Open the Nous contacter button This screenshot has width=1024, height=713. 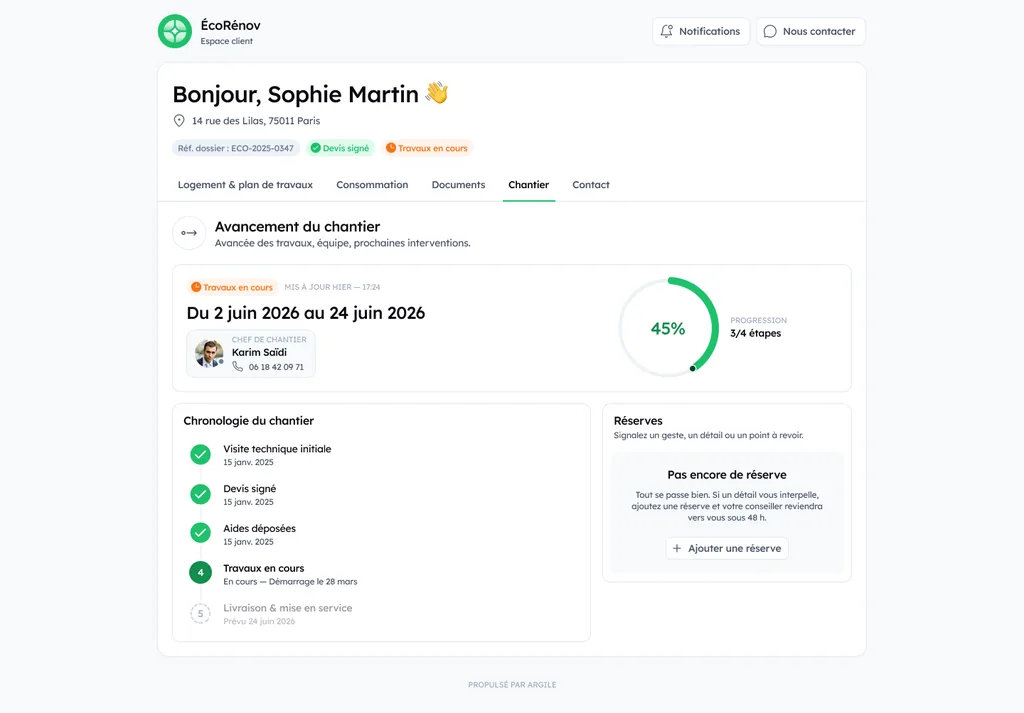(x=810, y=31)
